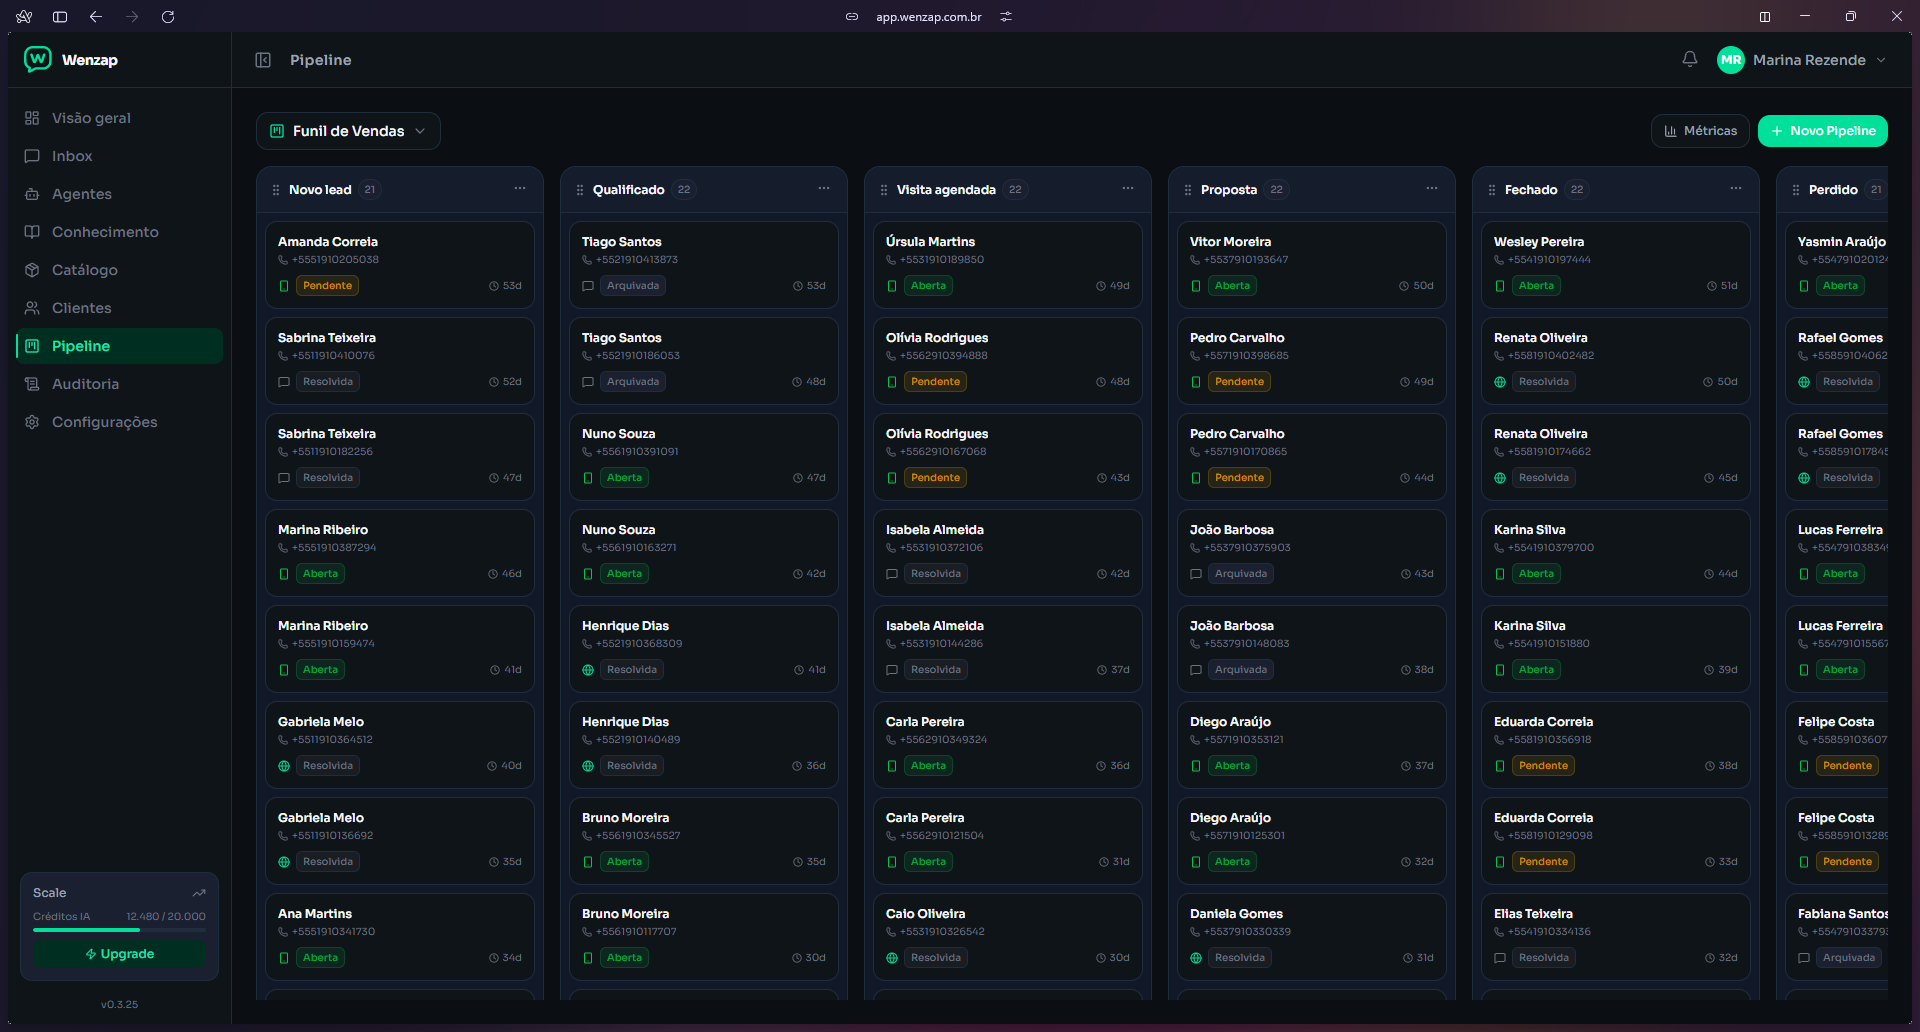Viewport: 1920px width, 1032px height.
Task: Open Agentes section
Action: (x=119, y=194)
